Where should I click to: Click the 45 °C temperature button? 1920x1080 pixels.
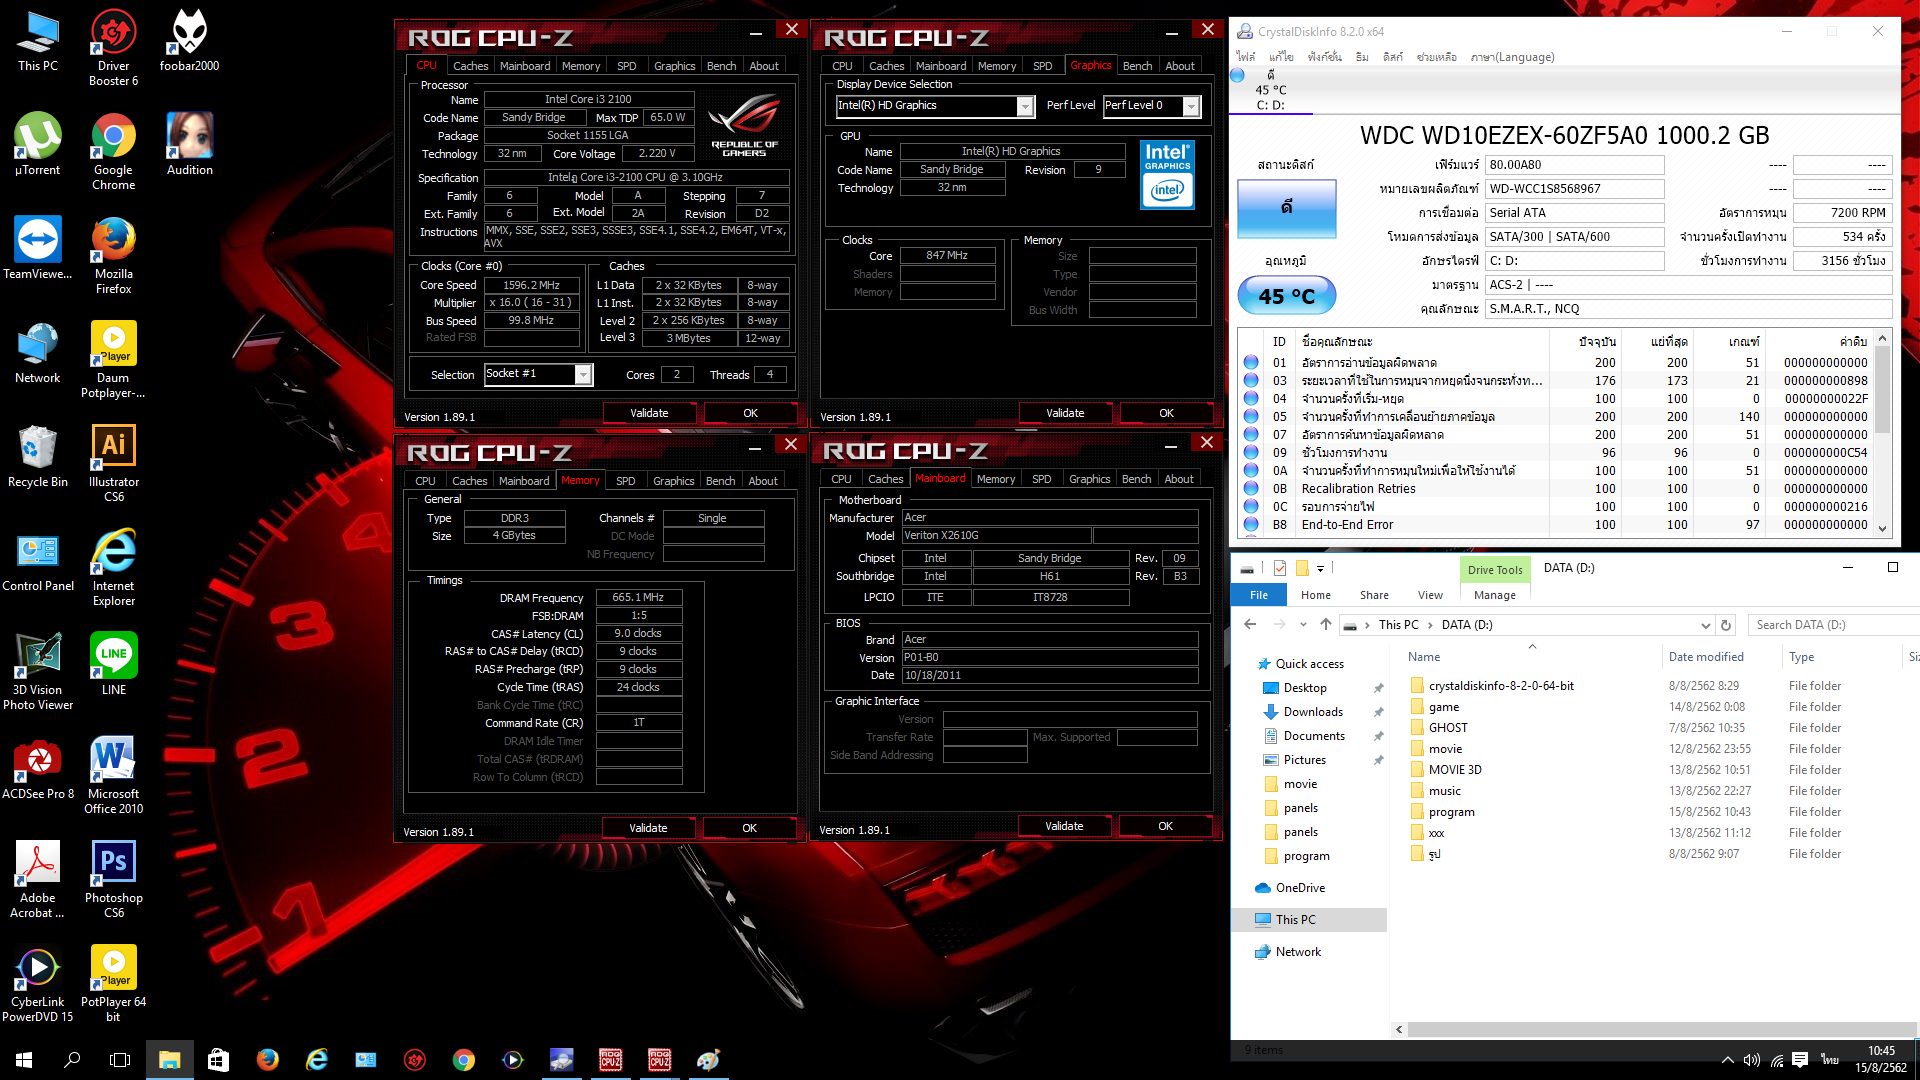[x=1287, y=296]
